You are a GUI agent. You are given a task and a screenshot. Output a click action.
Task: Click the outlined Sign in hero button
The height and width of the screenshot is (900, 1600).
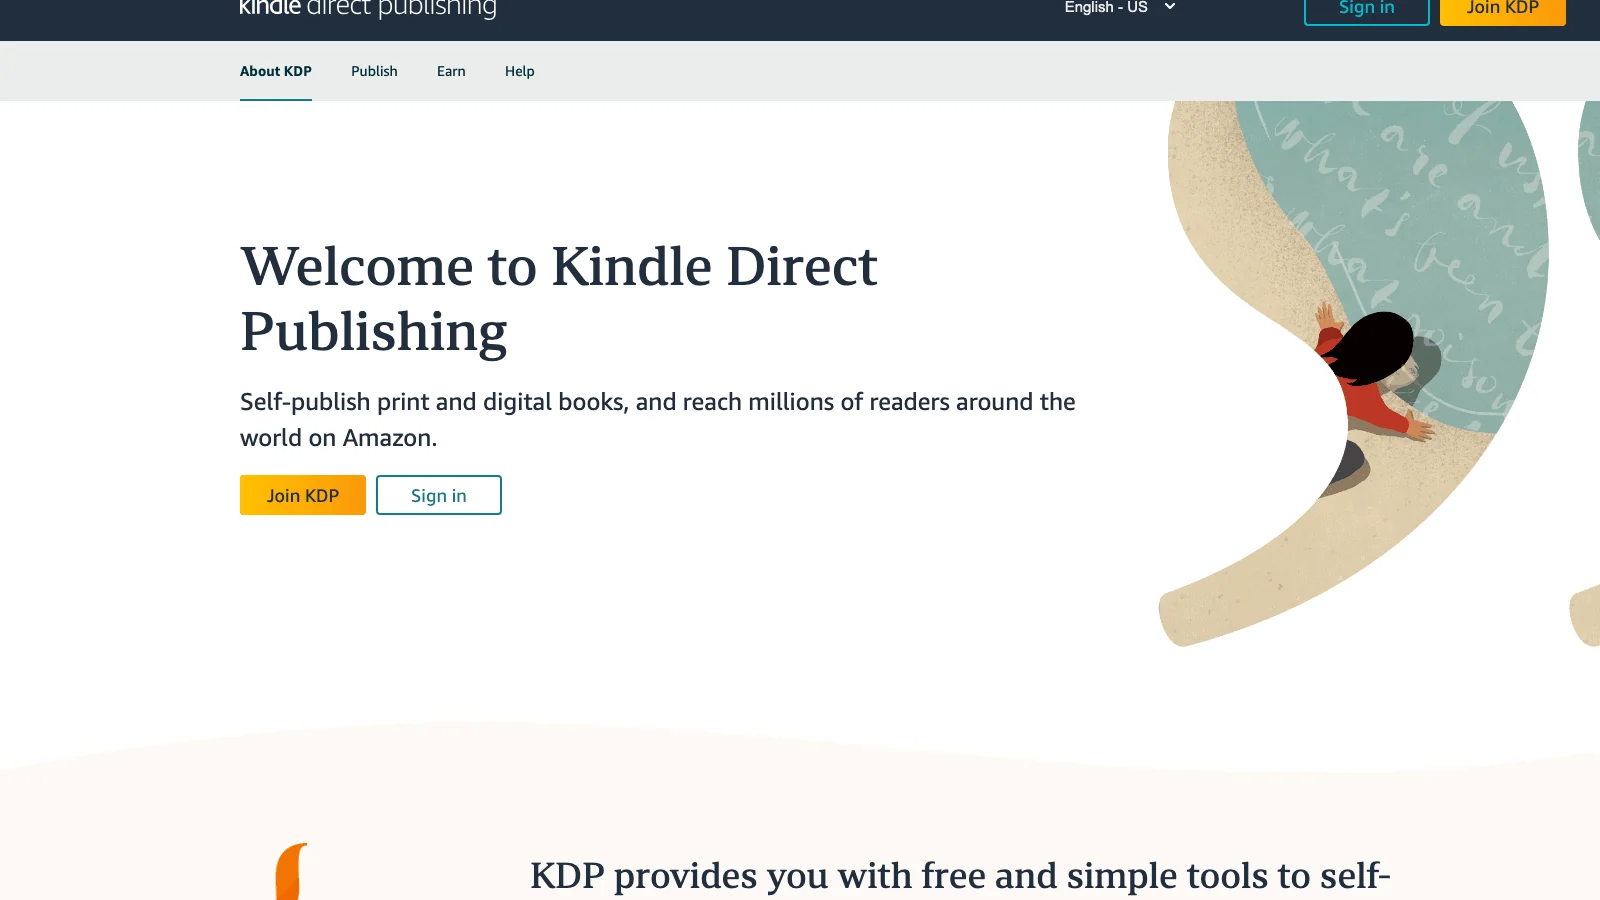pos(439,495)
